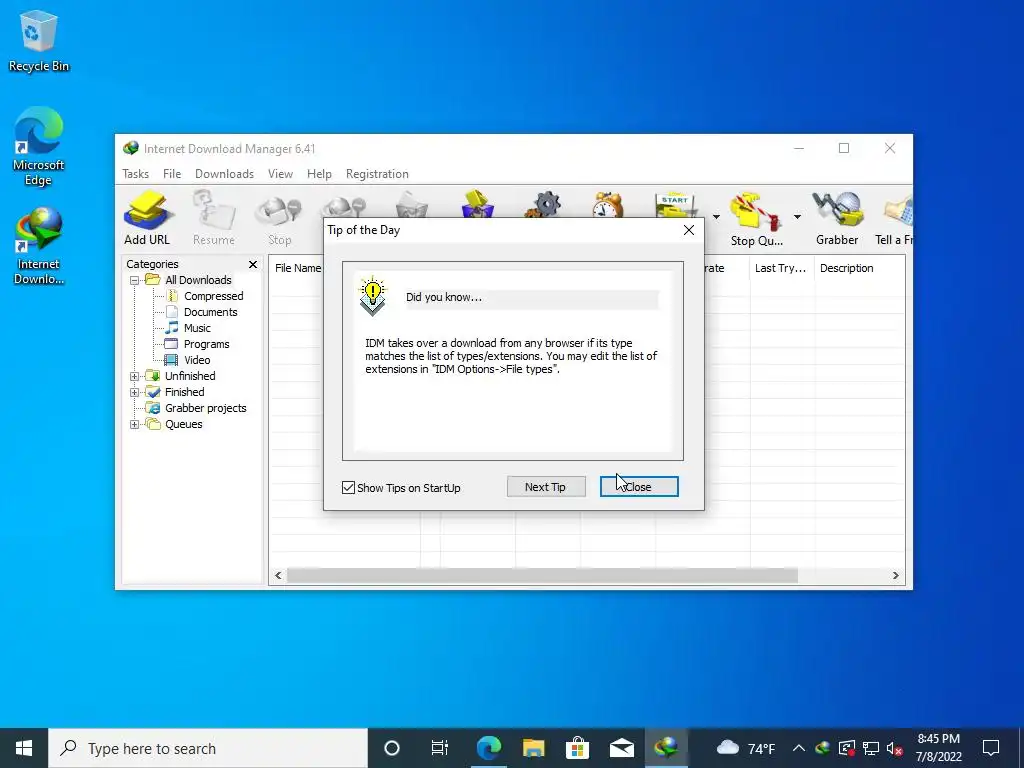
Task: Select Microsoft Edge desktop shortcut
Action: (38, 147)
